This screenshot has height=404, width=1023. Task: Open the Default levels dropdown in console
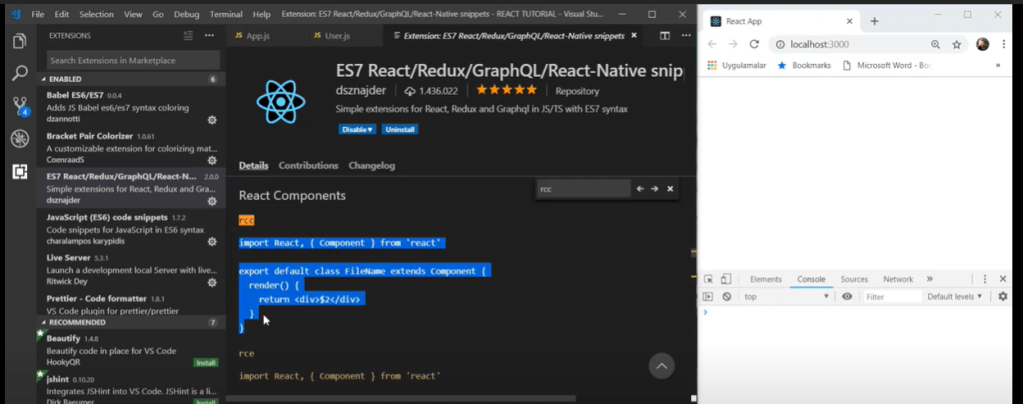pyautogui.click(x=954, y=297)
